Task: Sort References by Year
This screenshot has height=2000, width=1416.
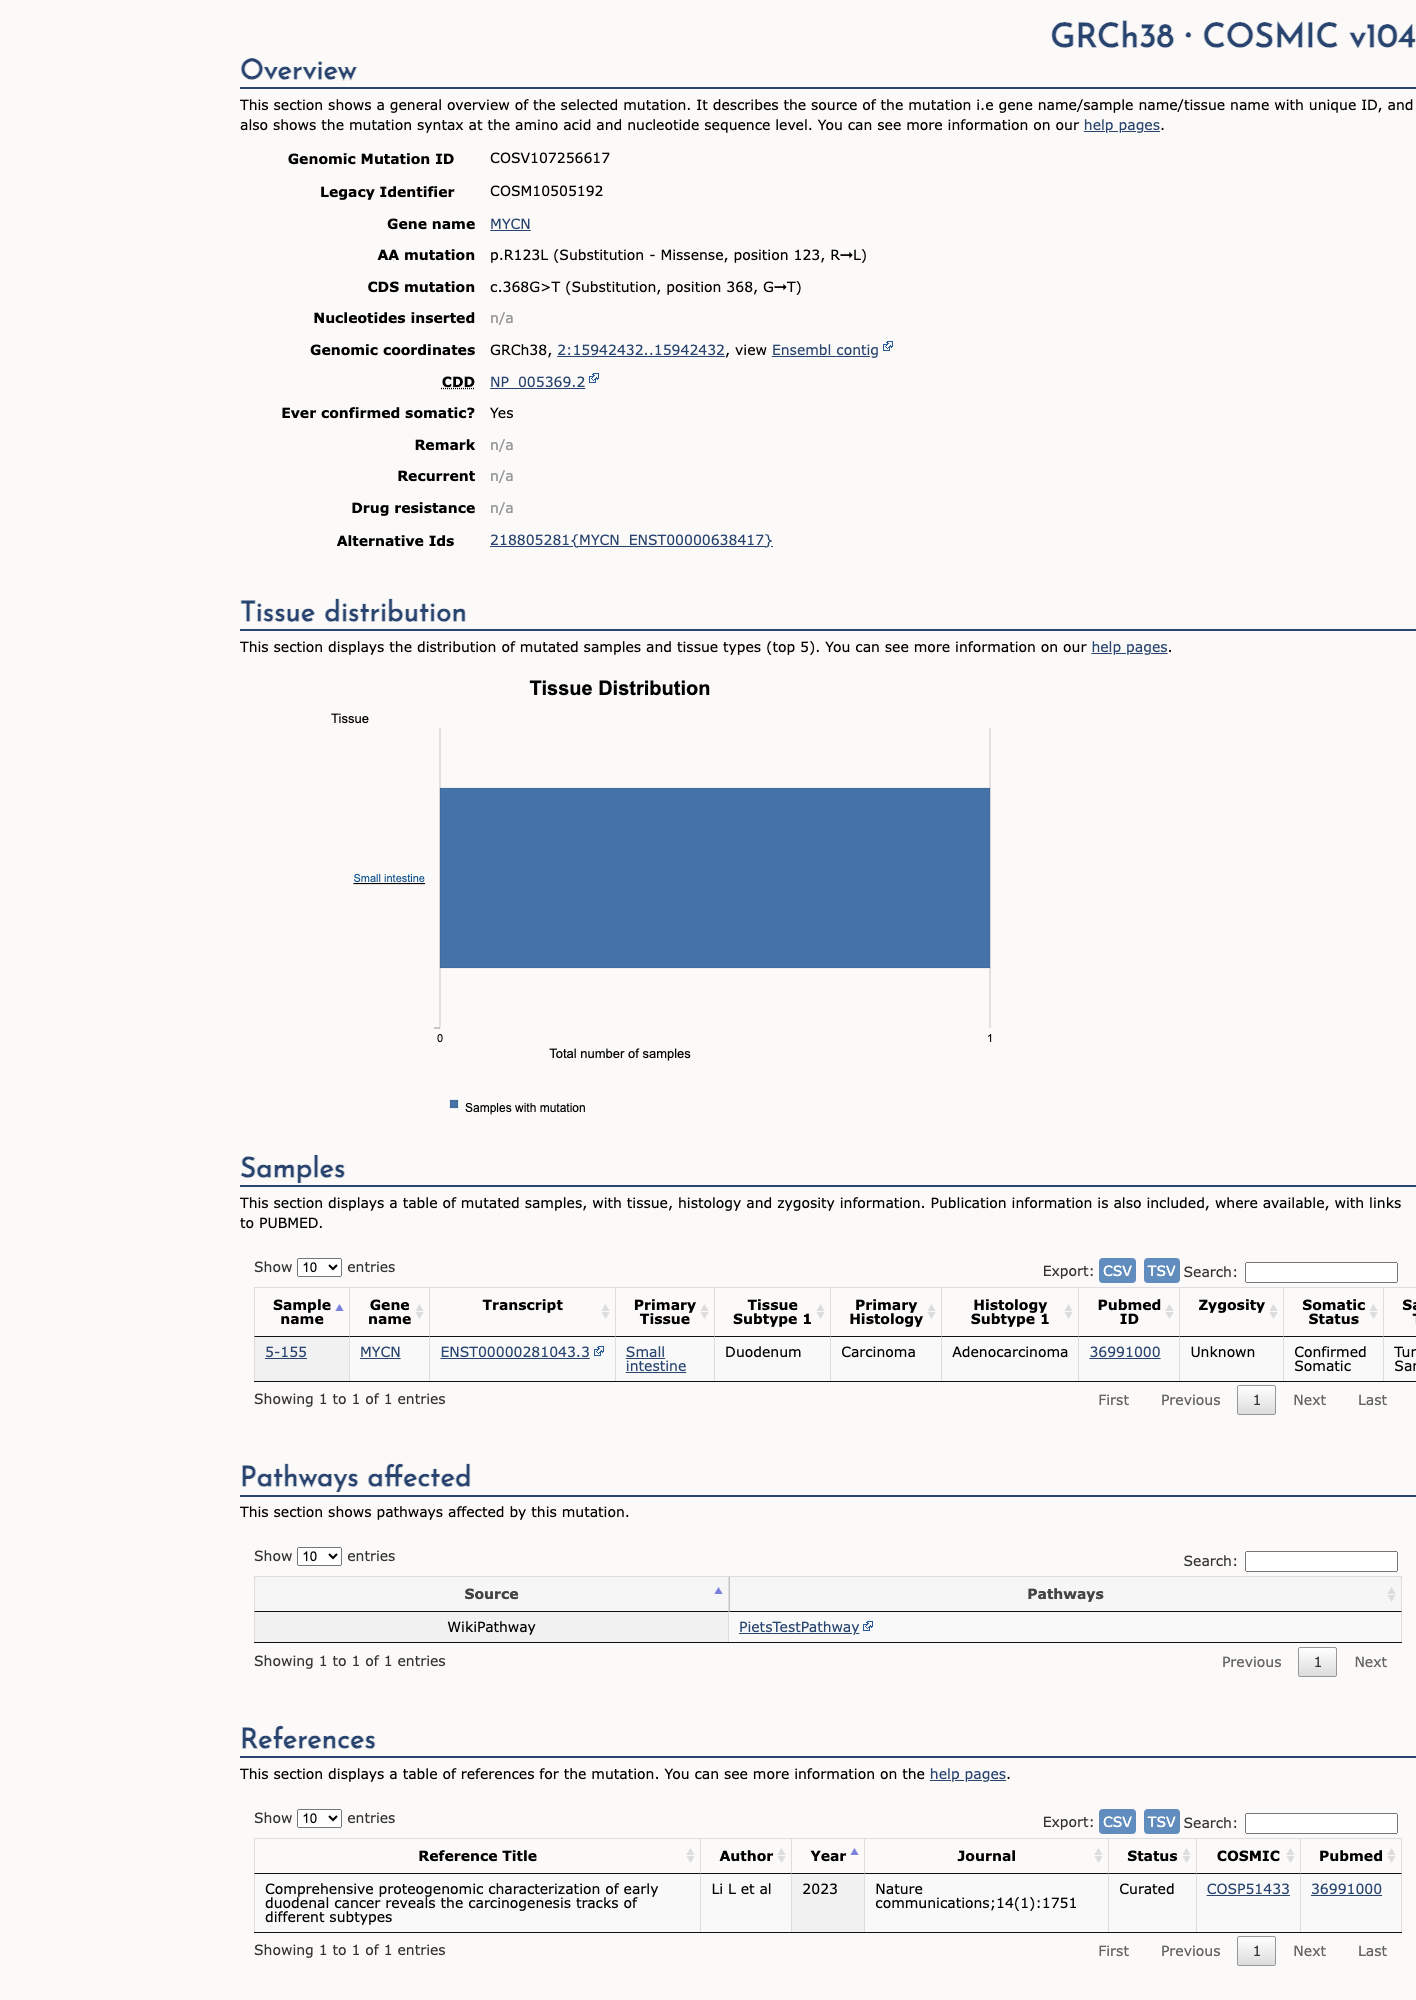Action: coord(828,1856)
